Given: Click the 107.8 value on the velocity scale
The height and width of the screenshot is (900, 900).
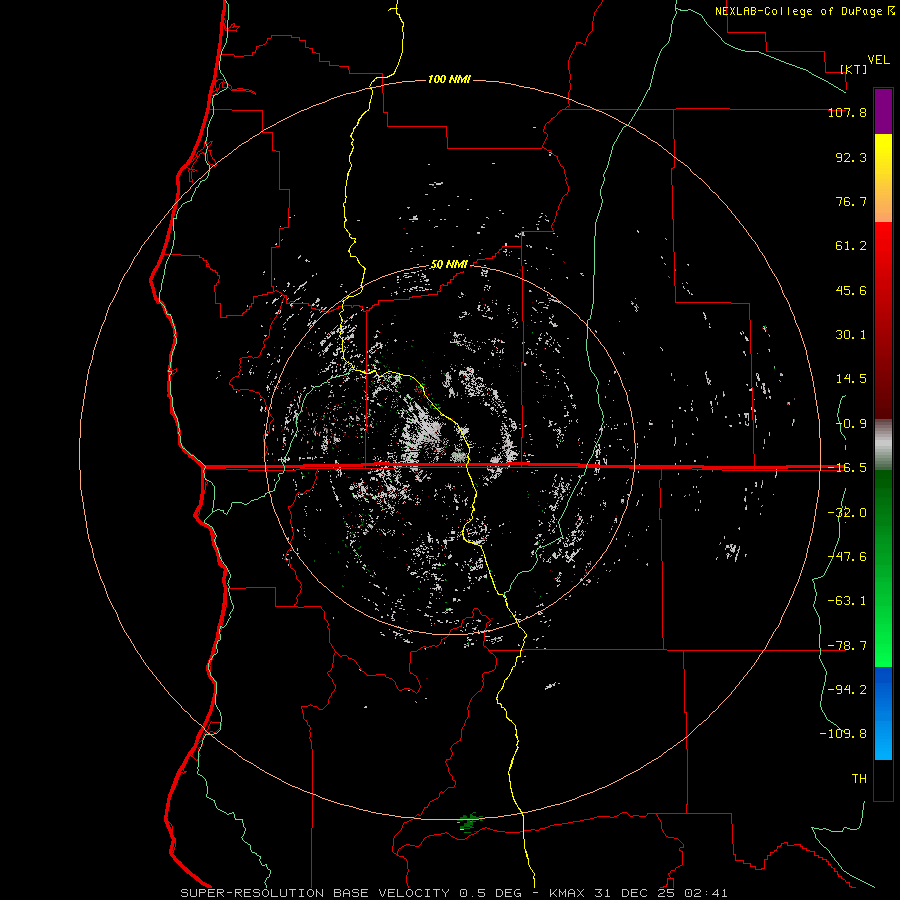Looking at the screenshot, I should coord(847,112).
